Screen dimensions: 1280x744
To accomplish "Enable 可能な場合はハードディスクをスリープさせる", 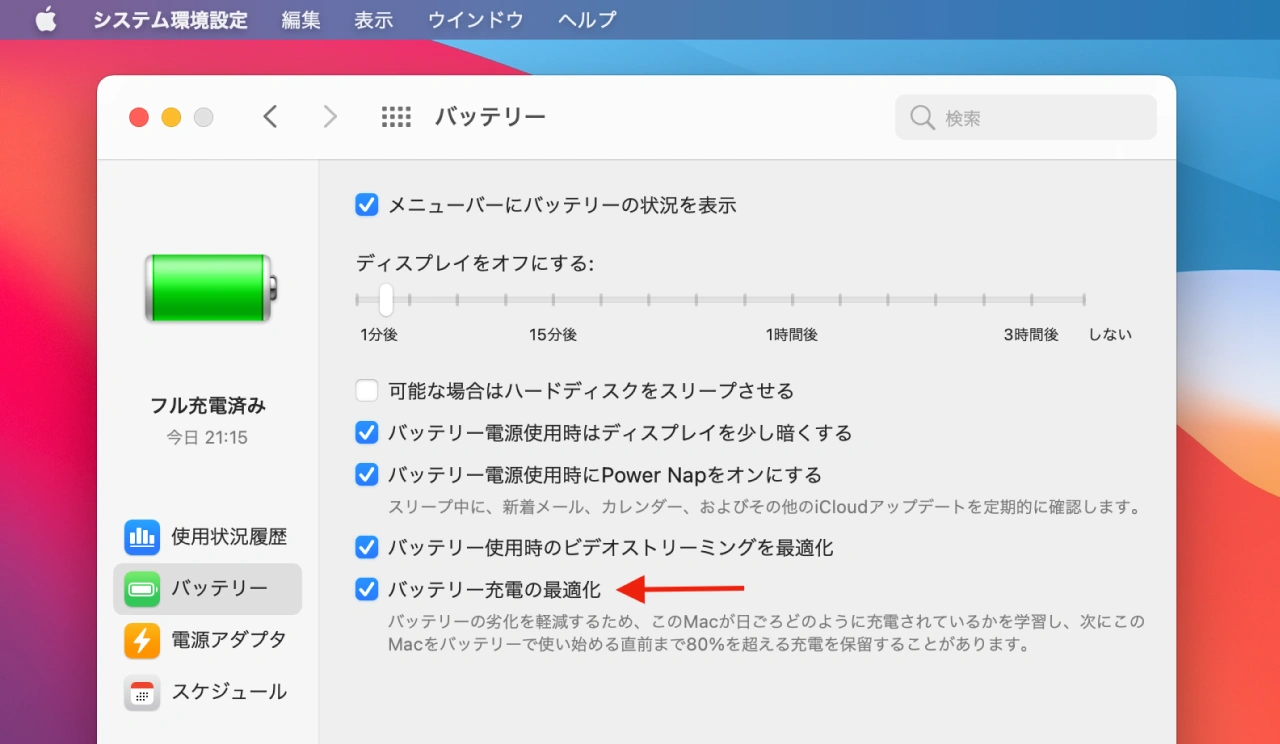I will click(x=366, y=390).
